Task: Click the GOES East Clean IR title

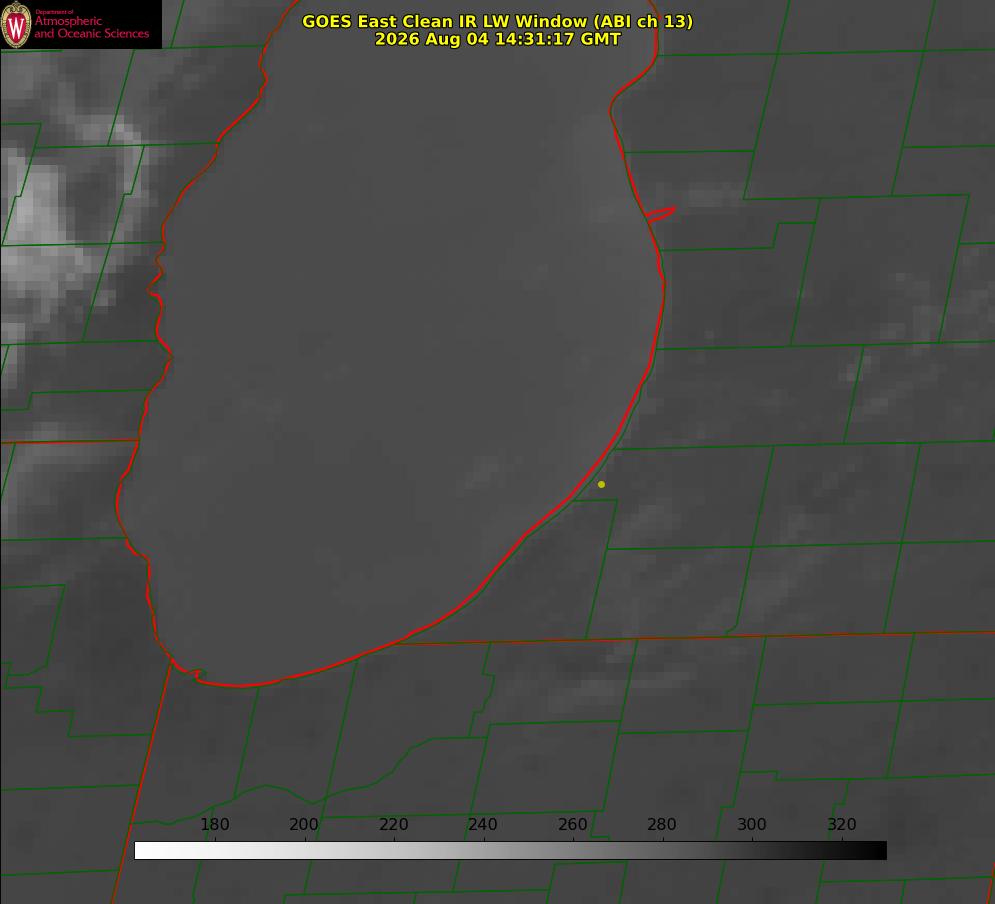Action: [x=497, y=21]
